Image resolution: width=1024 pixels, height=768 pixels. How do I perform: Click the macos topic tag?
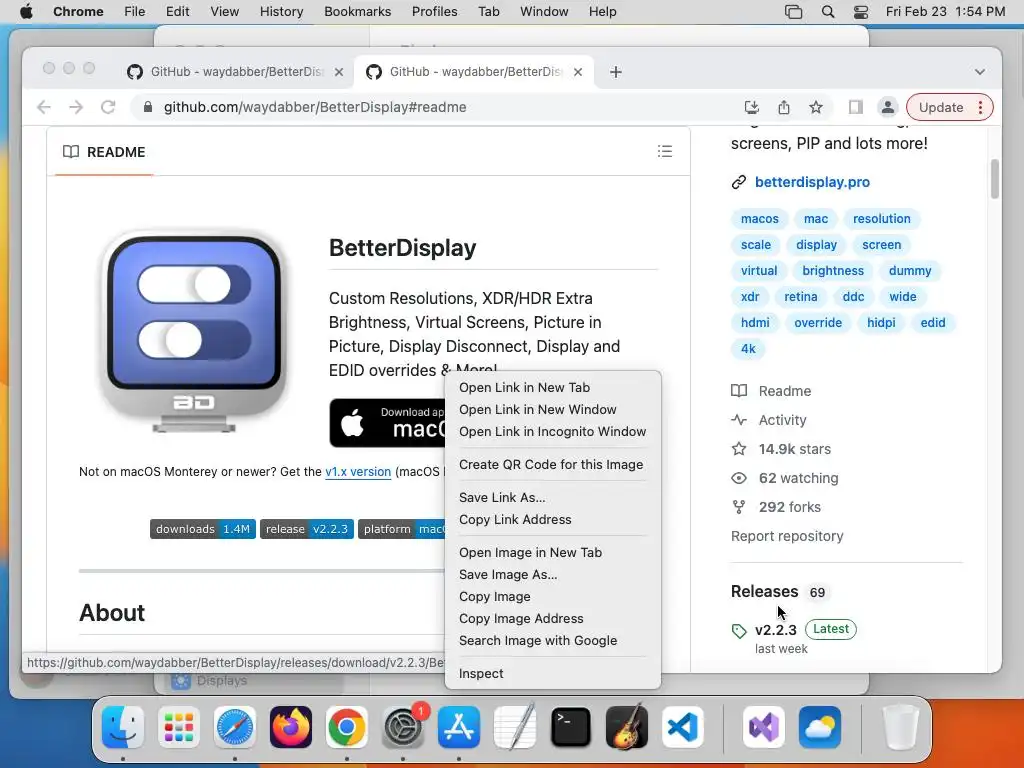coord(760,219)
